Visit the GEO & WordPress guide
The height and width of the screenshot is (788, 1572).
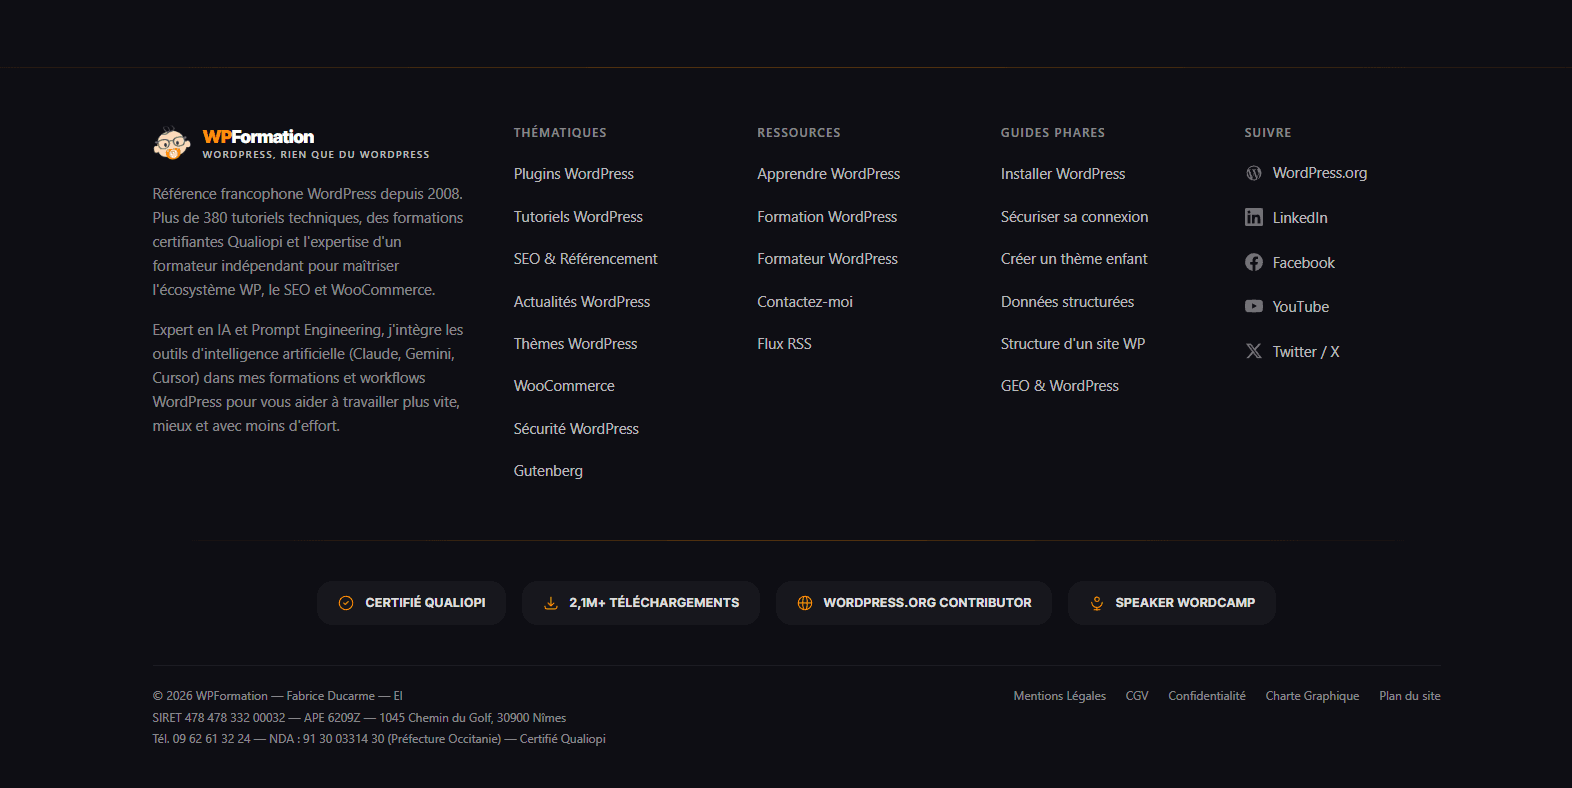tap(1059, 386)
